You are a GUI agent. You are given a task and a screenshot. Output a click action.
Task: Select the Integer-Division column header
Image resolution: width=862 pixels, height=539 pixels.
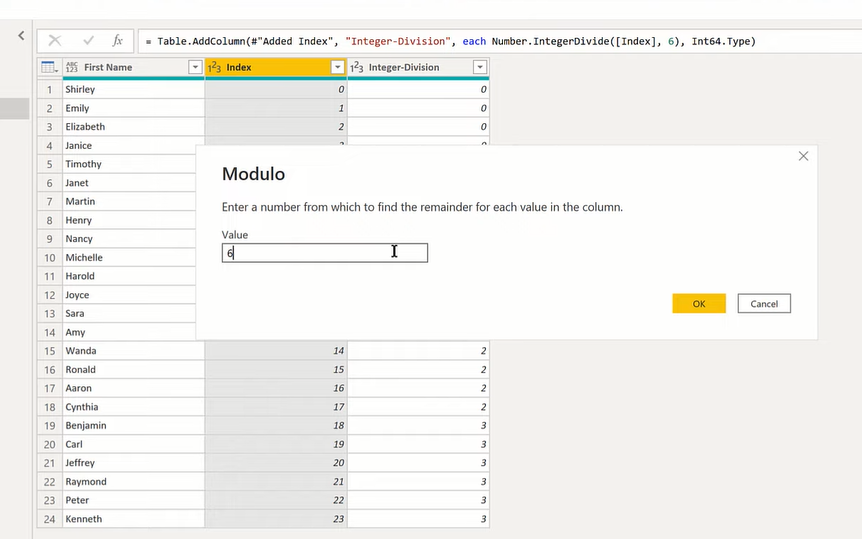coord(418,67)
